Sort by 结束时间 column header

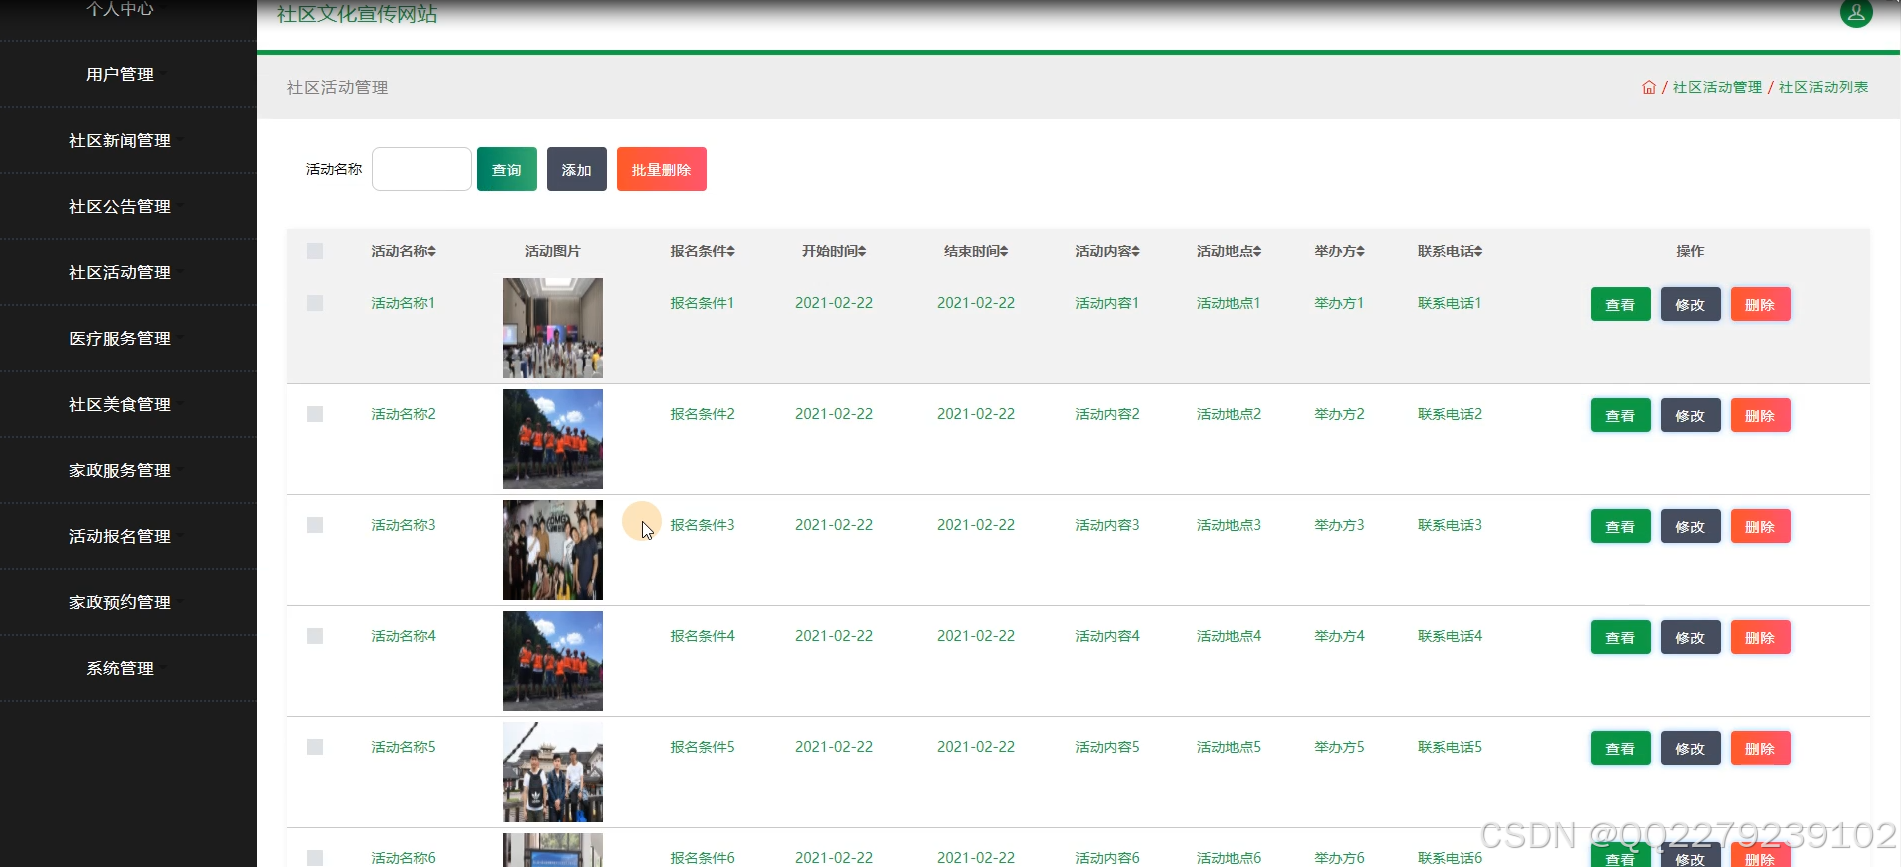[x=976, y=251]
